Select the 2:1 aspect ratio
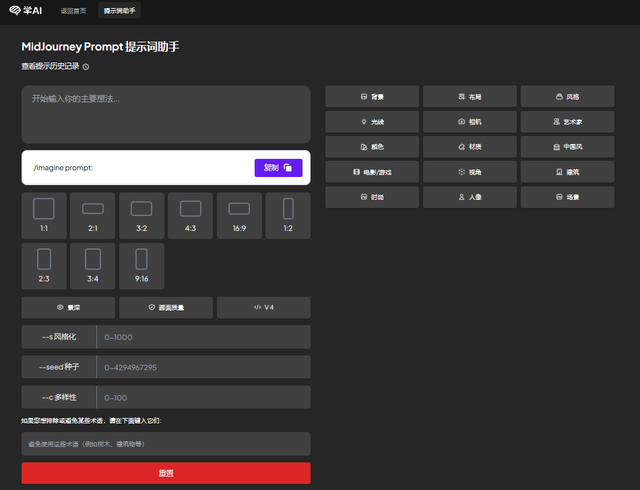640x490 pixels. click(93, 216)
